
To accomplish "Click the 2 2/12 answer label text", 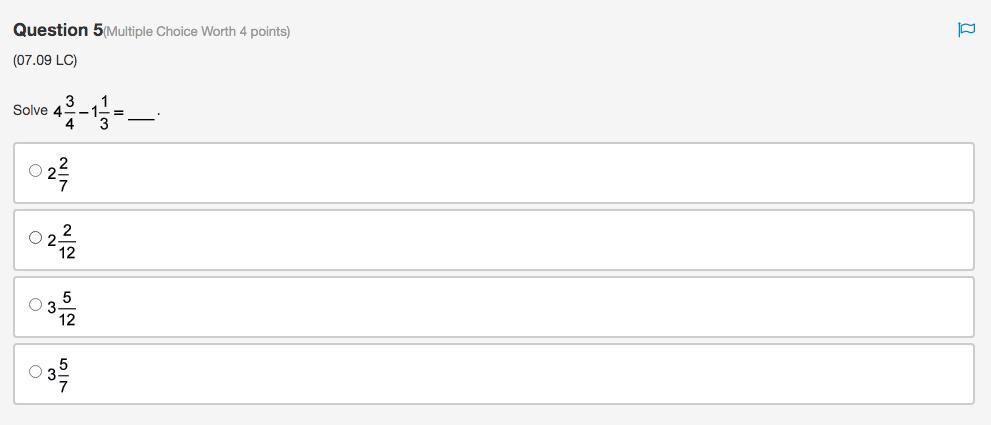I will (62, 241).
